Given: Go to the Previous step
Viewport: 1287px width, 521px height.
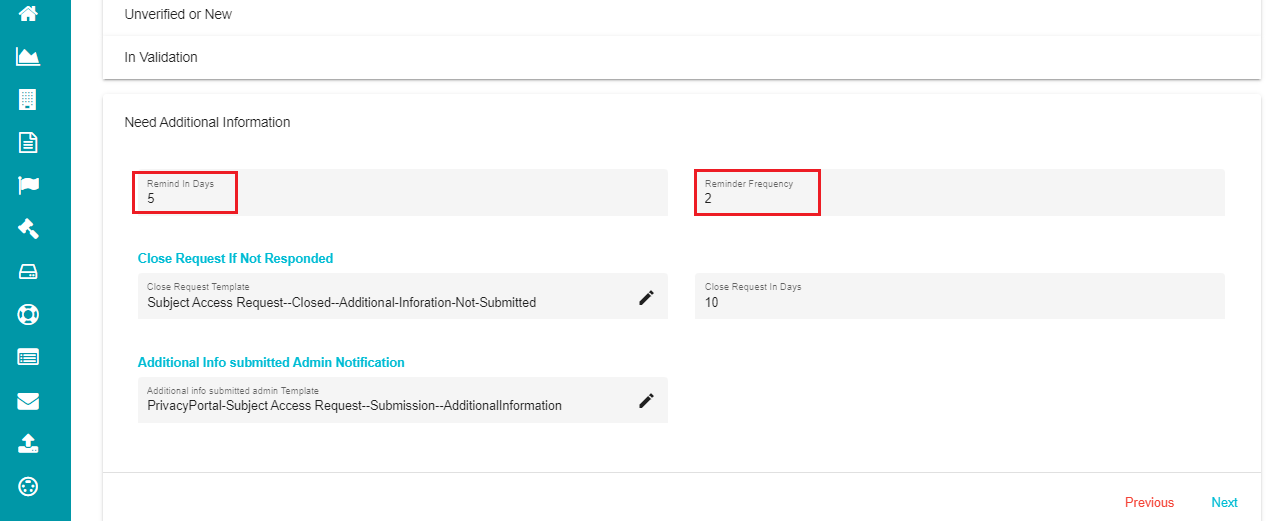Looking at the screenshot, I should point(1149,502).
